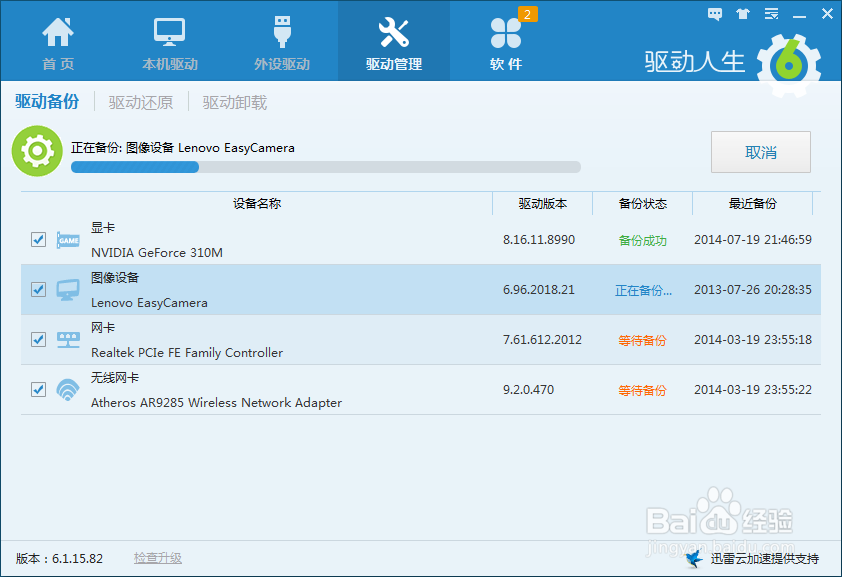Uncheck the Atheros AR9285 checkbox

tap(38, 389)
